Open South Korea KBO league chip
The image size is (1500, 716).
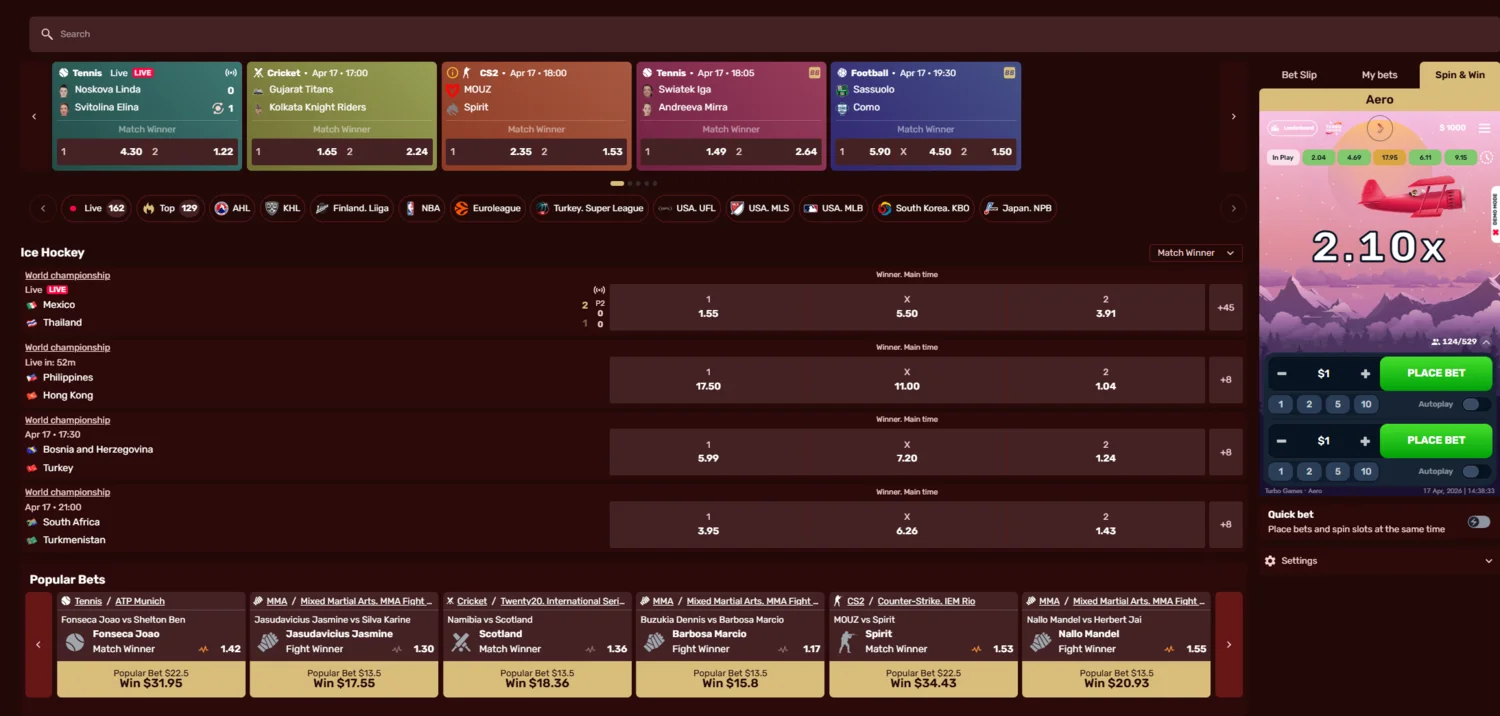click(924, 208)
